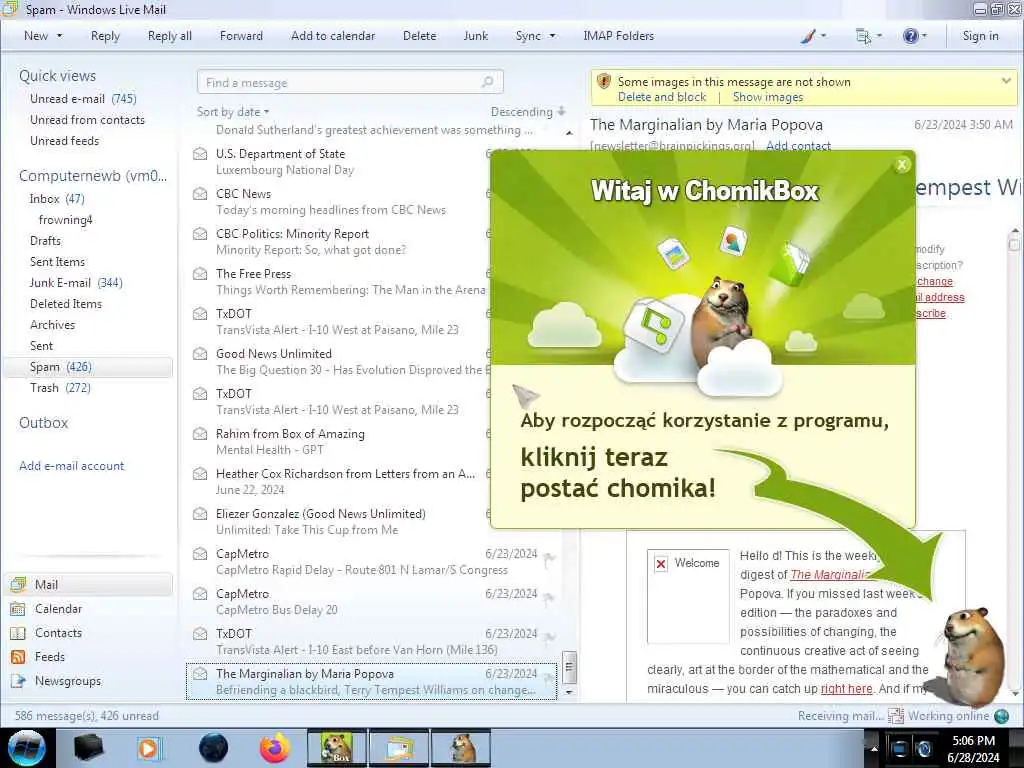Open Heather Cox Richardson message
Viewport: 1024px width, 768px height.
[340, 481]
